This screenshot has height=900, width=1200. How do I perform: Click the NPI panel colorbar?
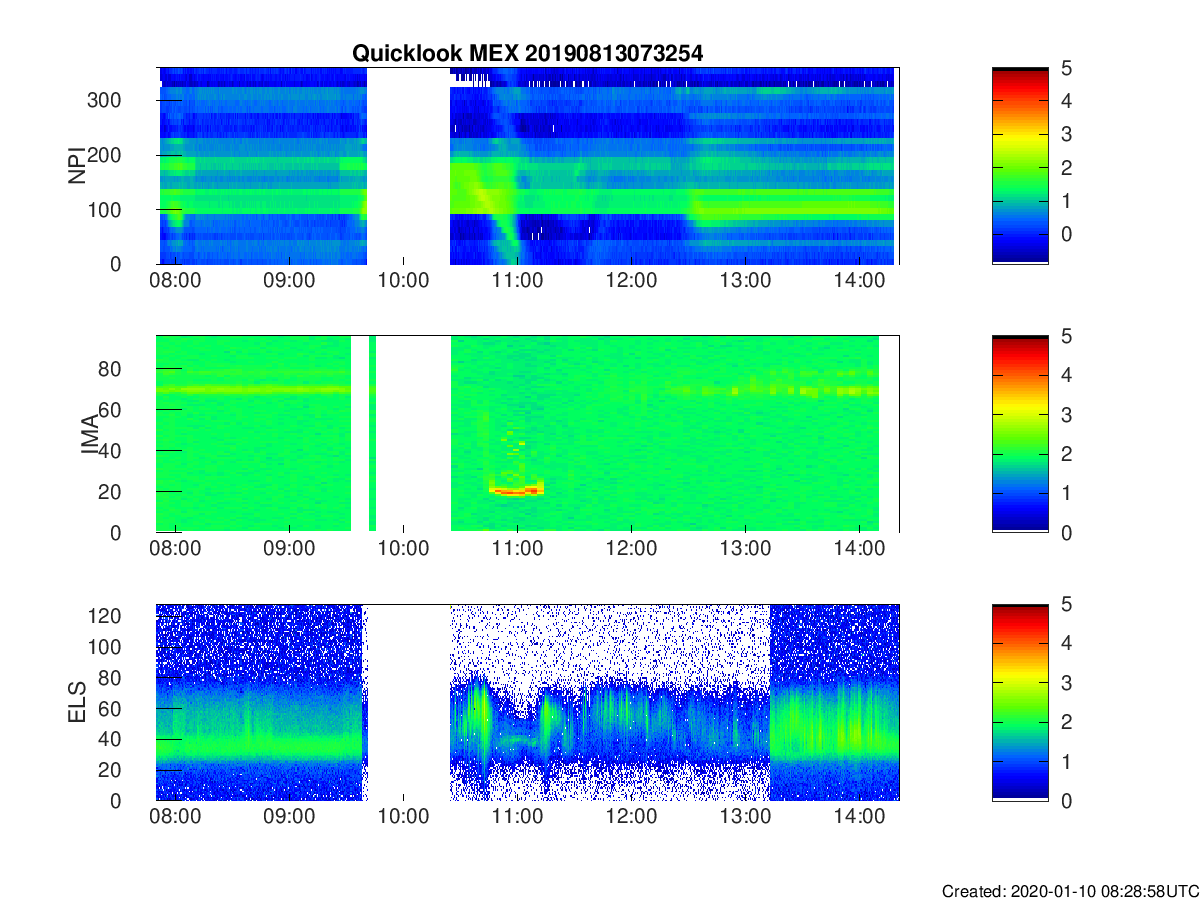tap(1020, 166)
